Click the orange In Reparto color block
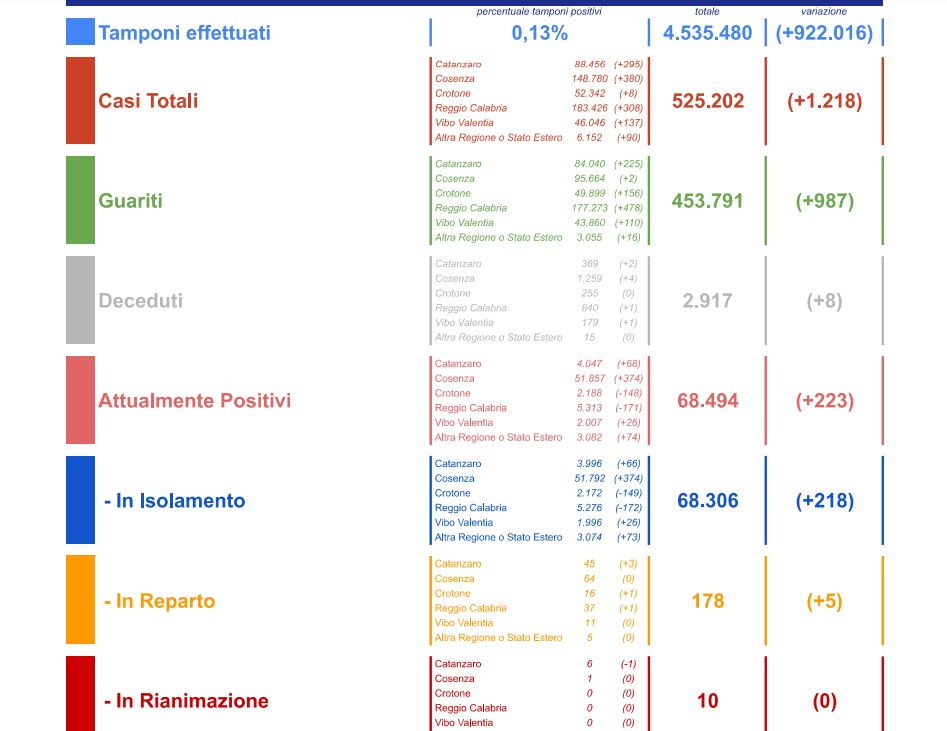 click(x=80, y=600)
